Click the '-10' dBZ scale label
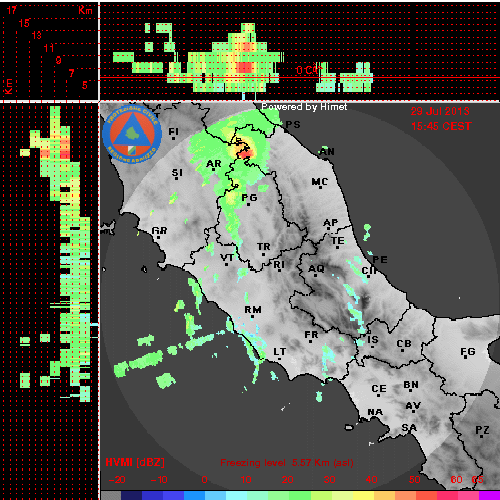The height and width of the screenshot is (500, 500). click(159, 480)
